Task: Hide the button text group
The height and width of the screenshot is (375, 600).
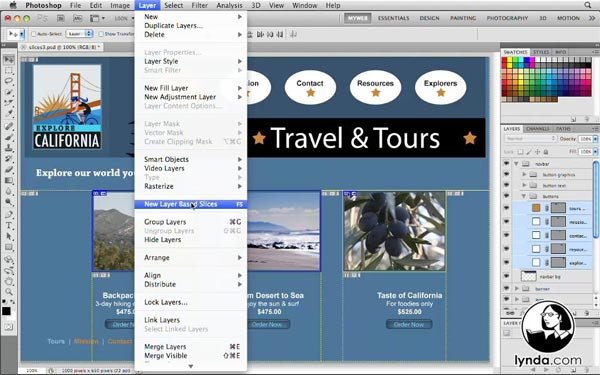Action: pyautogui.click(x=507, y=185)
